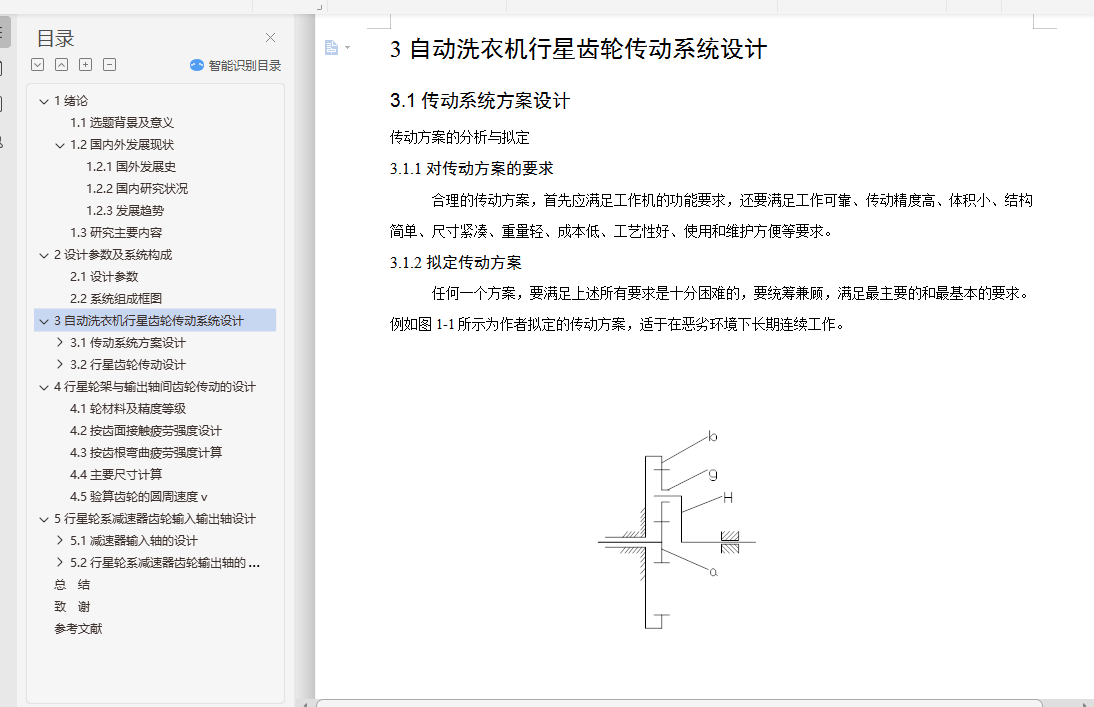Screen dimensions: 1094x707
Task: Expand the '3.2 行星齿轮传动设计' node
Action: pos(60,364)
